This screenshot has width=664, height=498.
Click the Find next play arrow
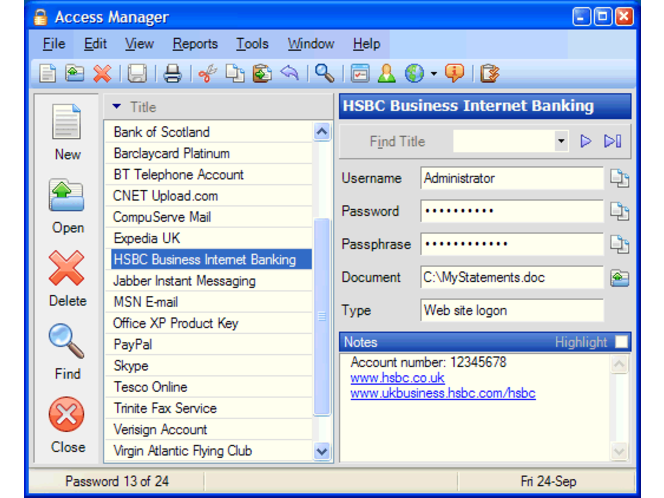(x=586, y=141)
